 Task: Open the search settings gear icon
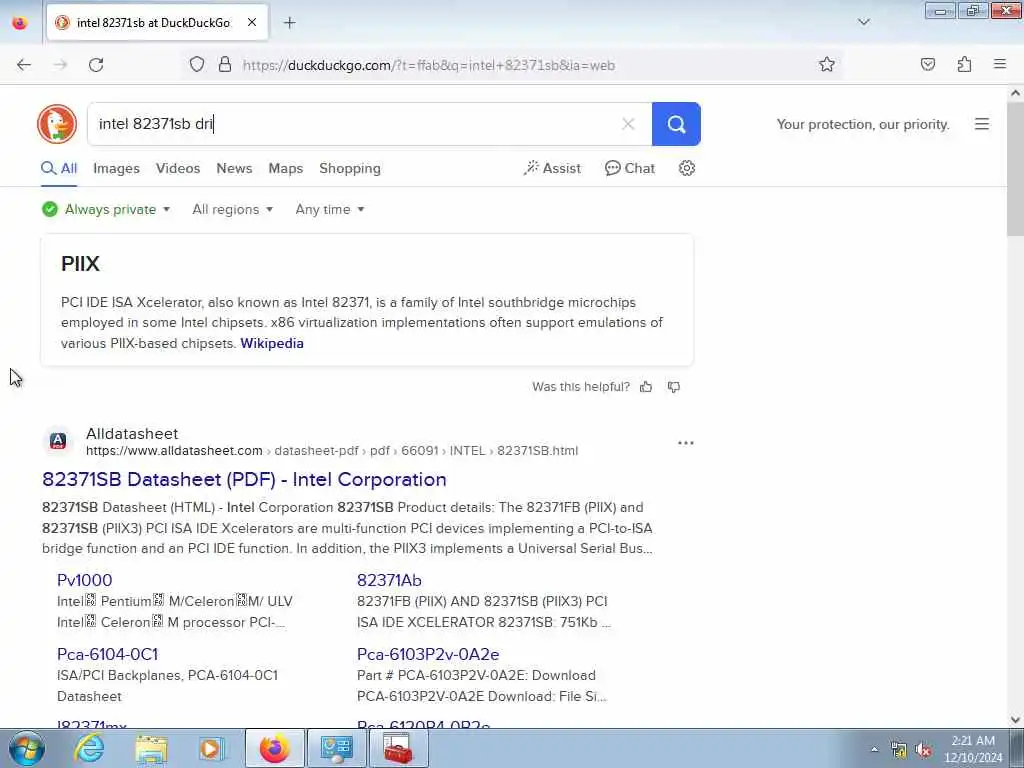coord(686,168)
